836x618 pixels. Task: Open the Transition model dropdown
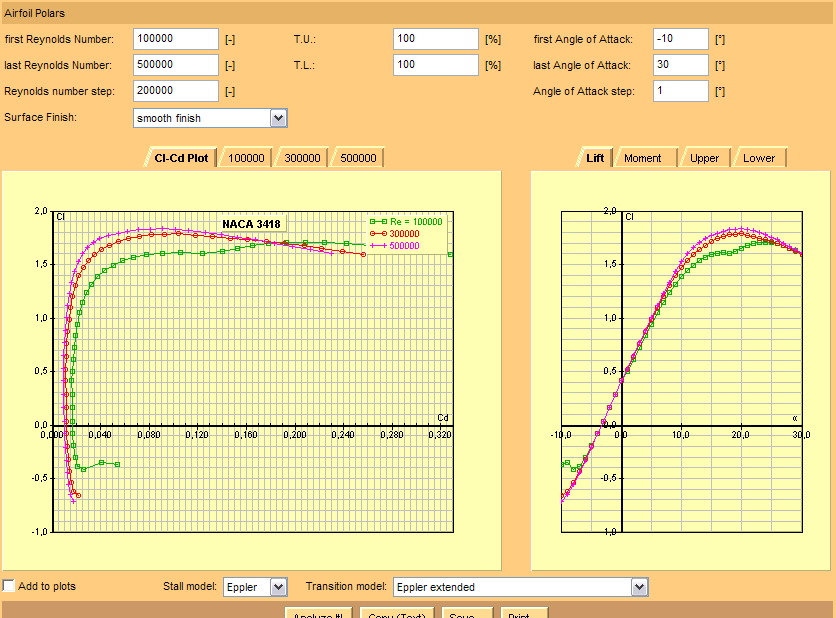pyautogui.click(x=639, y=587)
